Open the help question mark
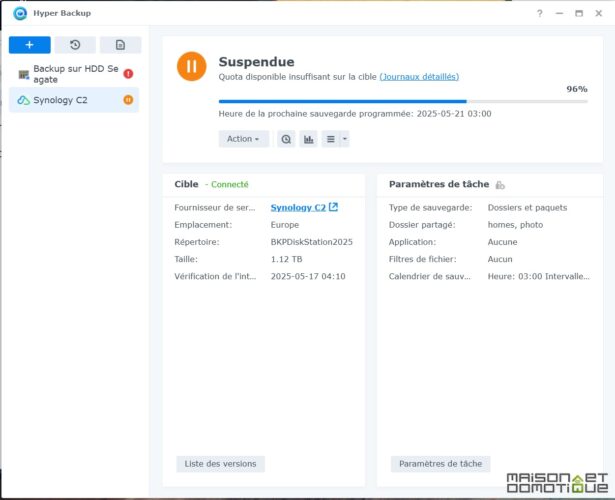 [x=540, y=13]
